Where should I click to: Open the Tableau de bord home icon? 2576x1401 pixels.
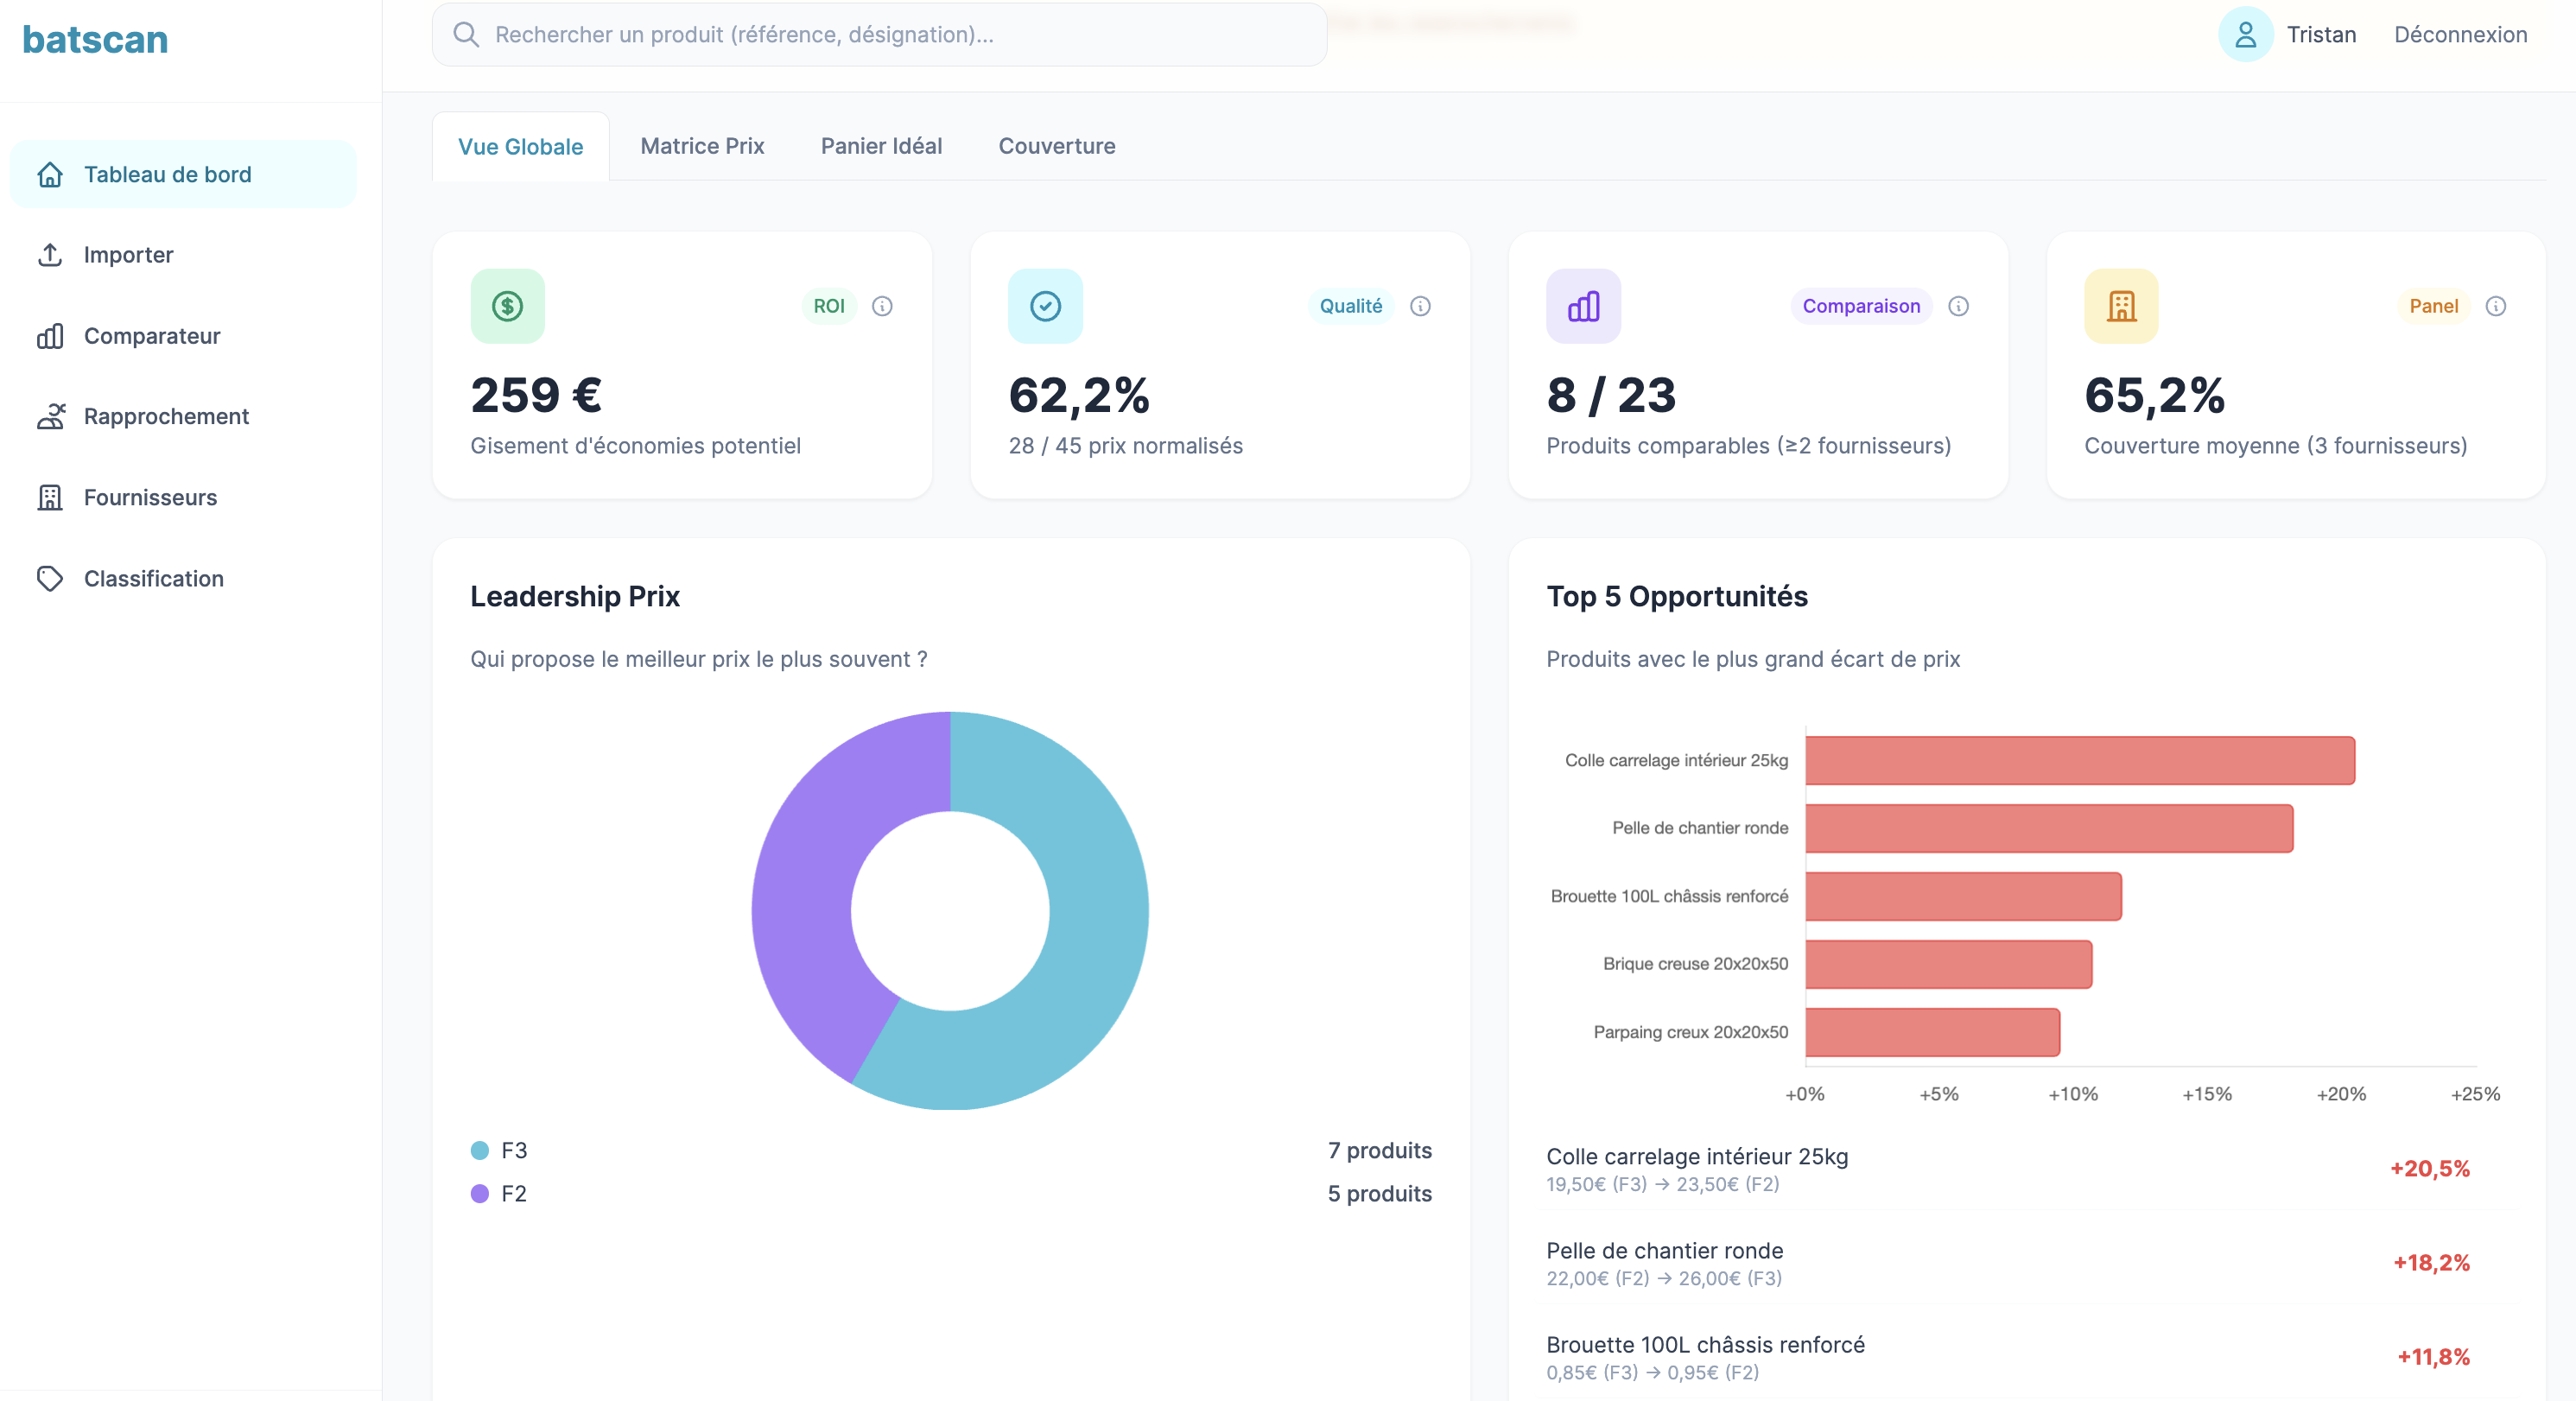[x=51, y=174]
